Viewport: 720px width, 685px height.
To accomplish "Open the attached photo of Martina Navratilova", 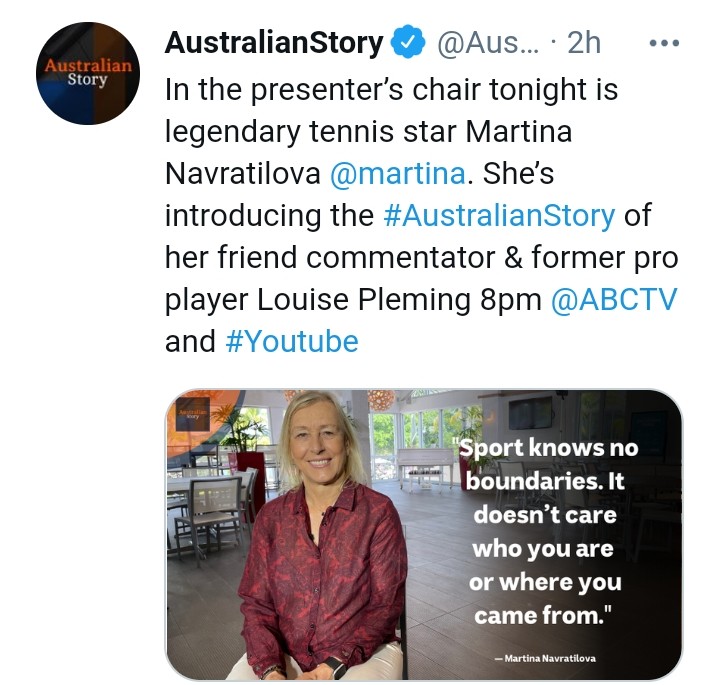I will click(423, 535).
